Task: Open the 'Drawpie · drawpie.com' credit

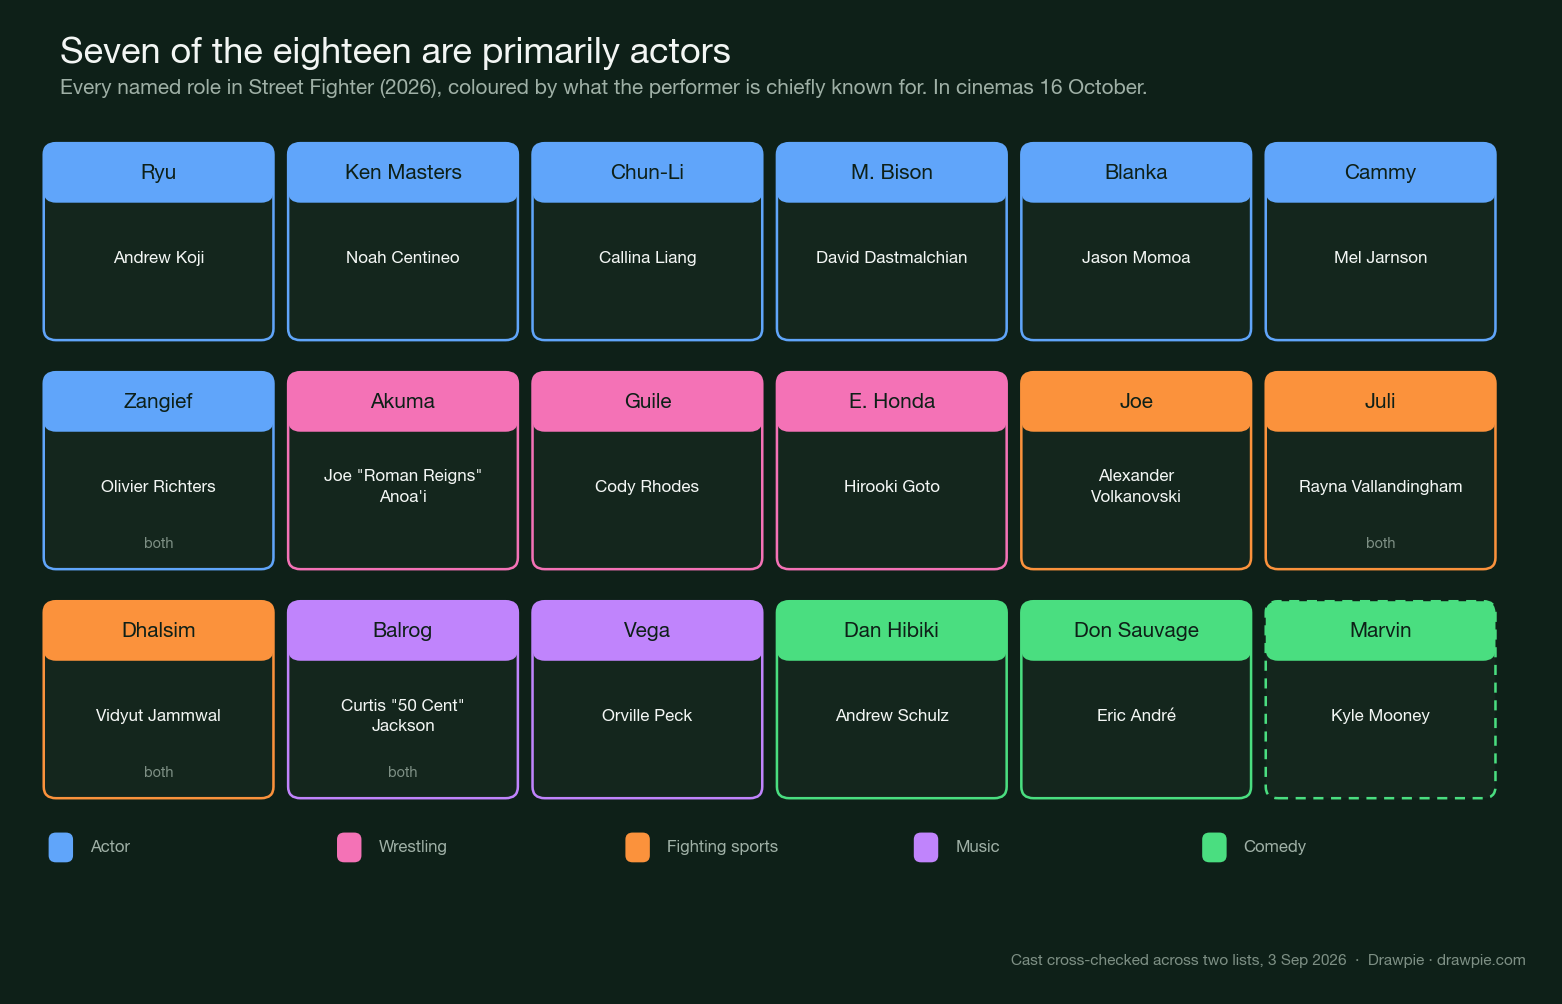Action: 1446,960
